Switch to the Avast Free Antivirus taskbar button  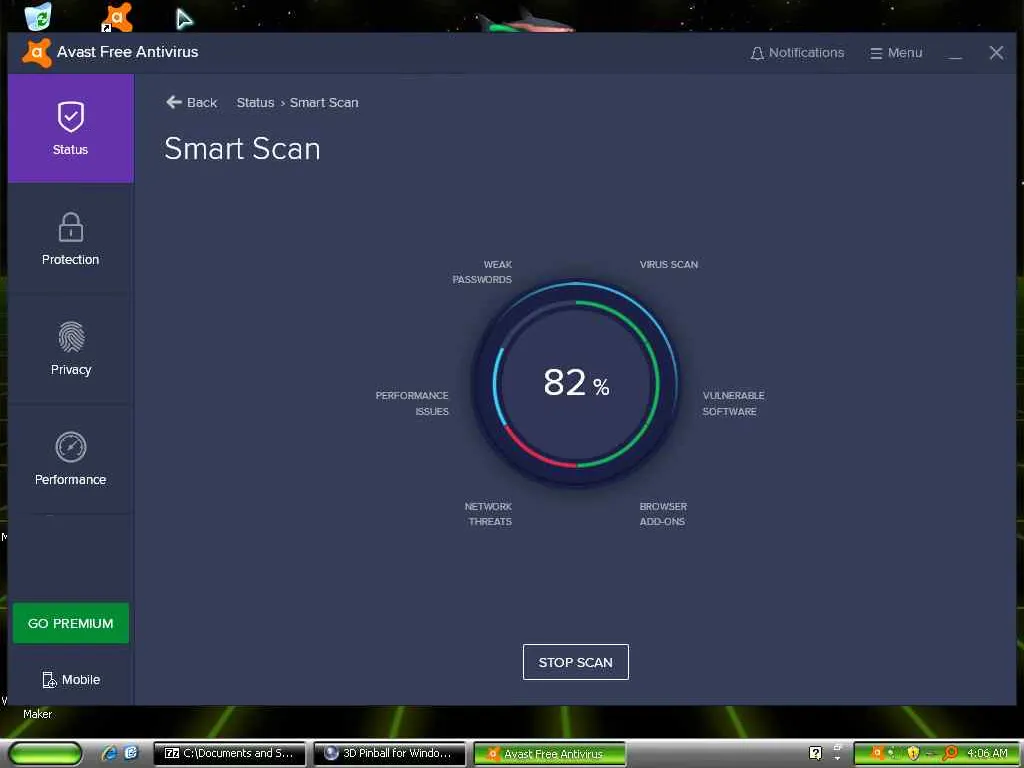(x=549, y=753)
